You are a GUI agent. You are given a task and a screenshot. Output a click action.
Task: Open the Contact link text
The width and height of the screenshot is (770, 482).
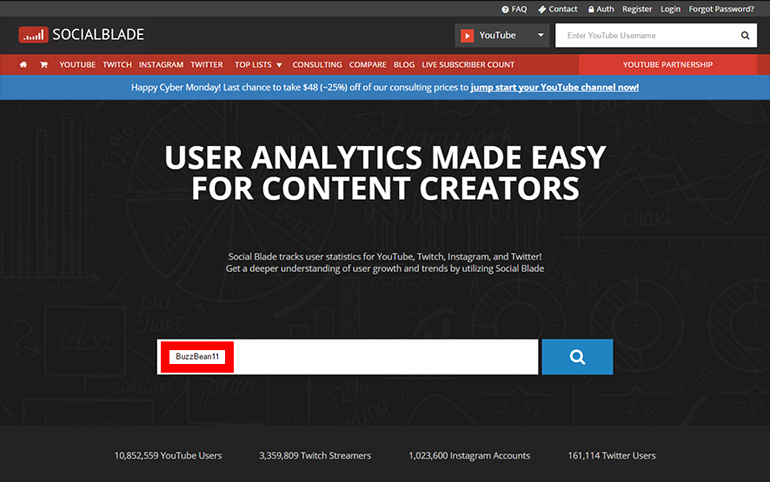pyautogui.click(x=563, y=9)
